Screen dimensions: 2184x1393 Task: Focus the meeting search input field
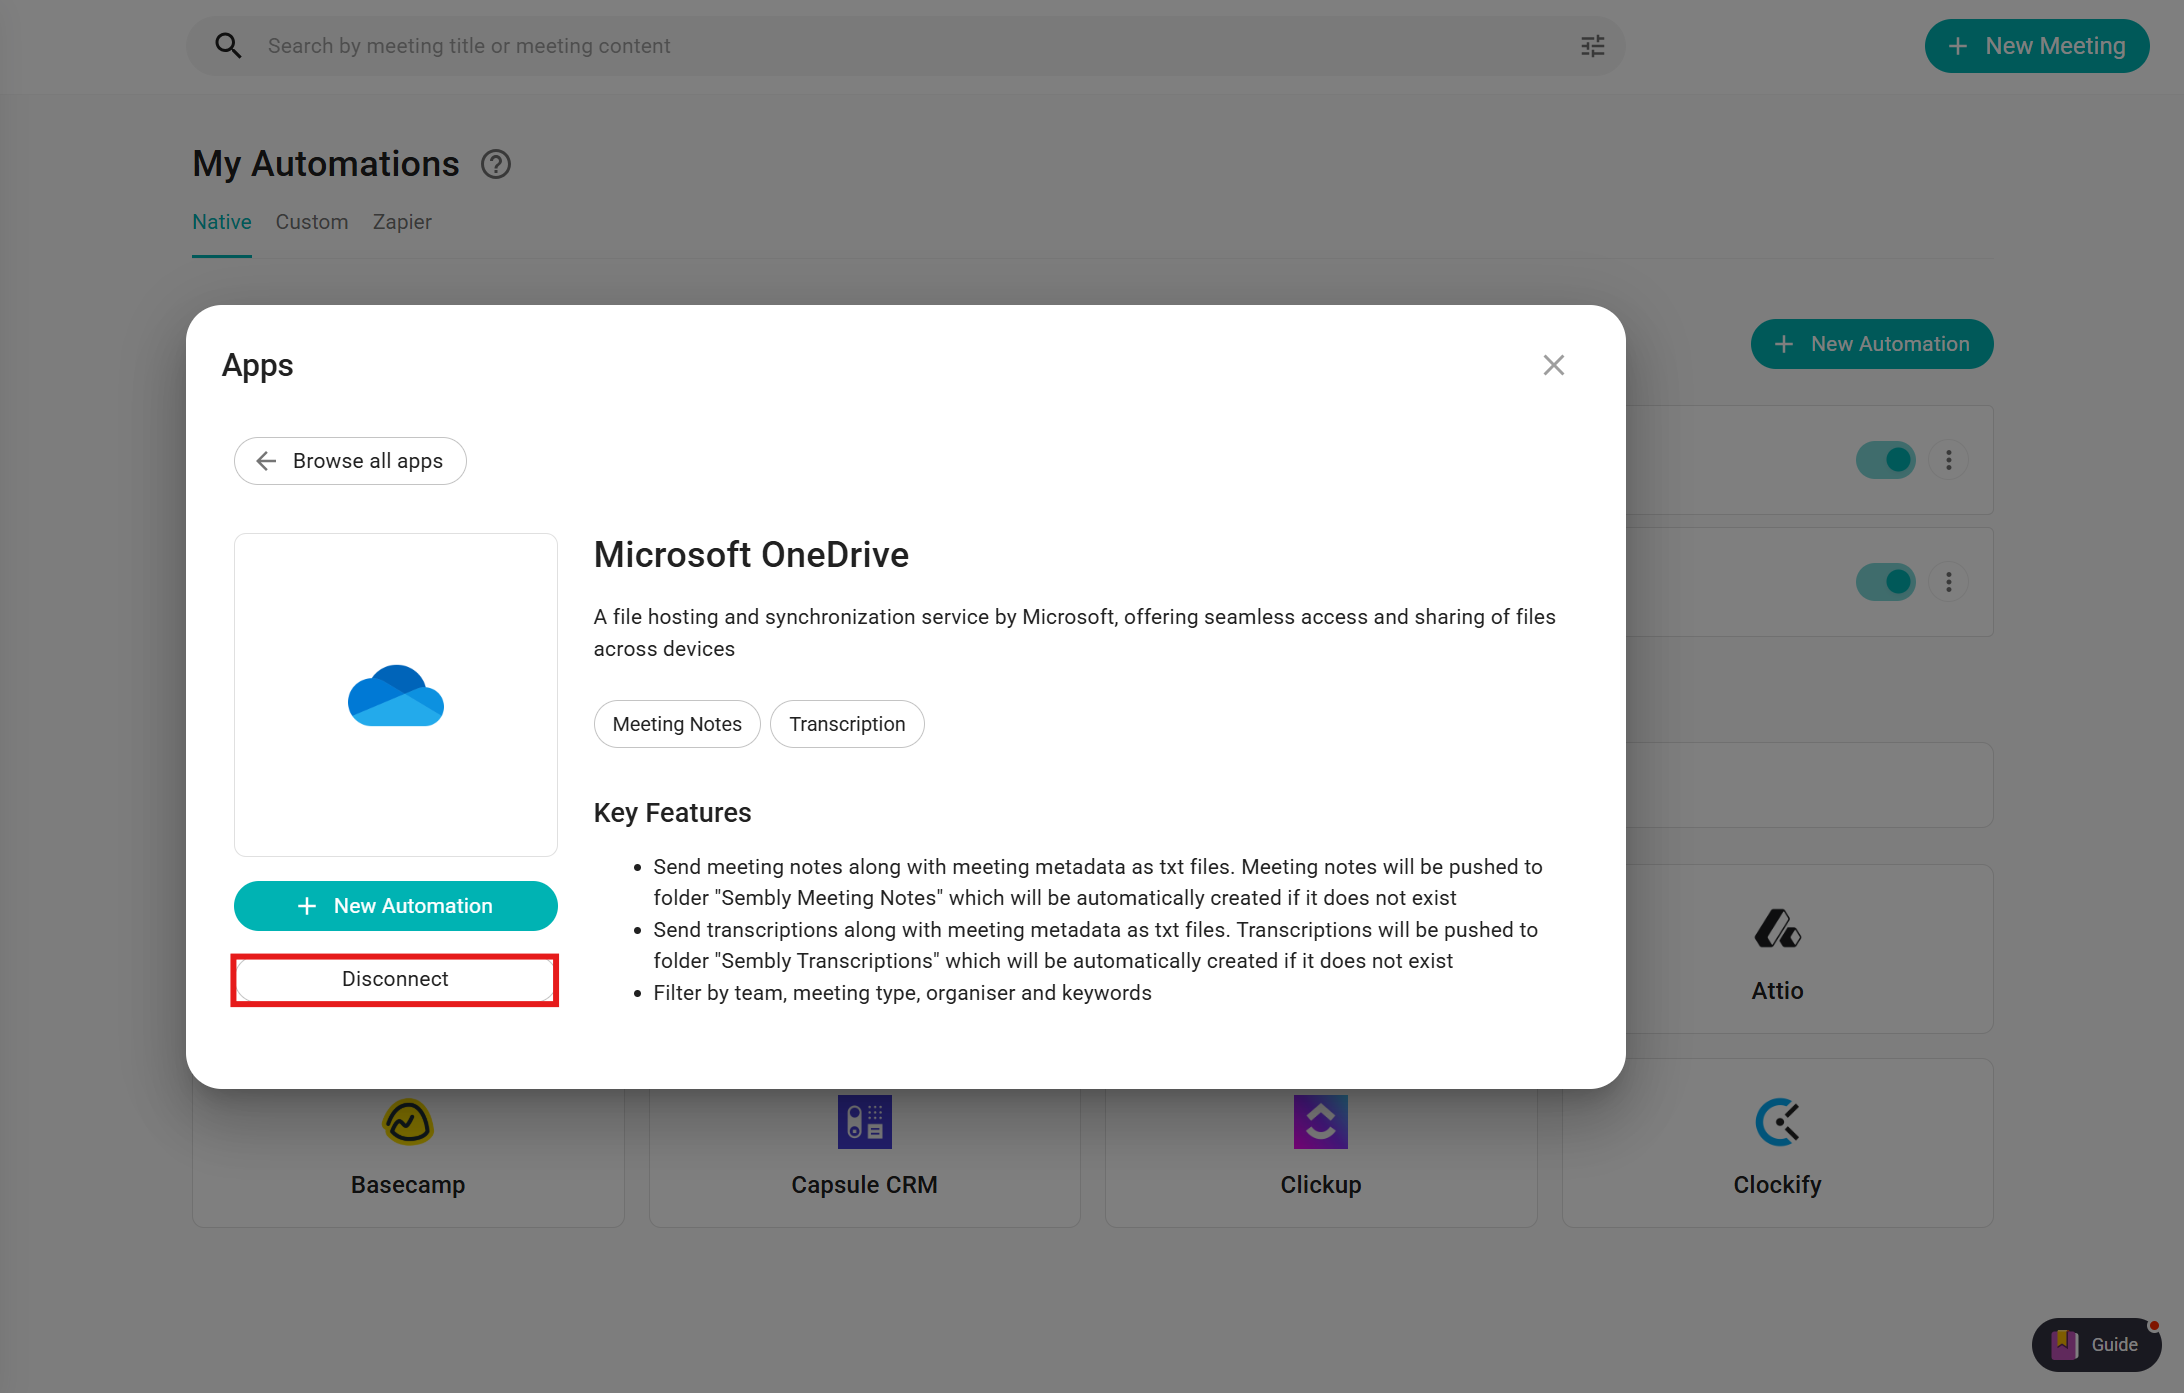tap(900, 46)
